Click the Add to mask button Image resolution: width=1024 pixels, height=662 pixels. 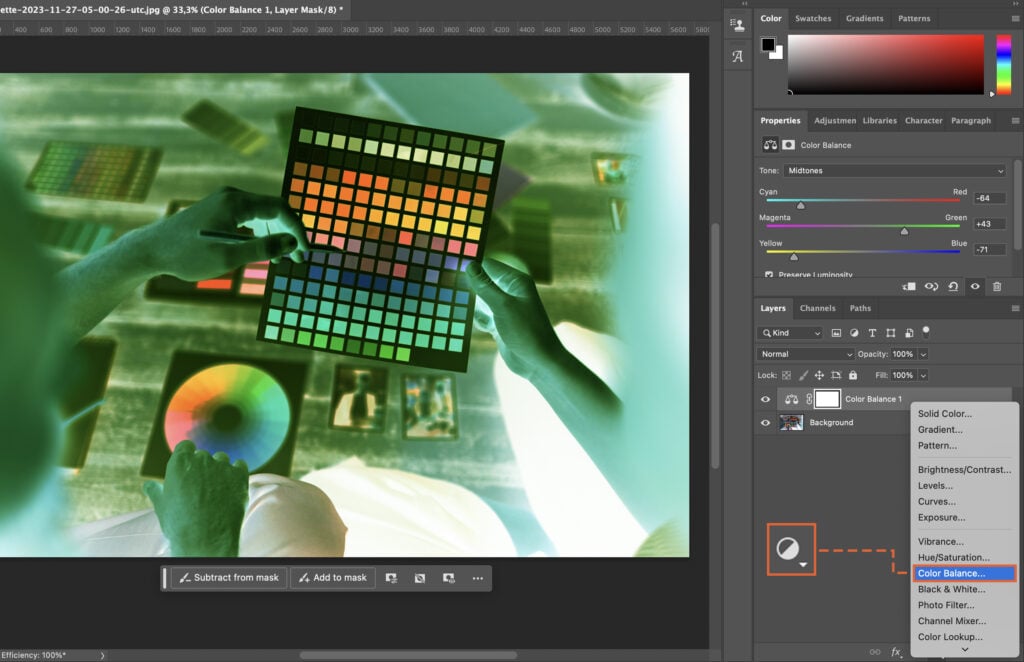332,578
